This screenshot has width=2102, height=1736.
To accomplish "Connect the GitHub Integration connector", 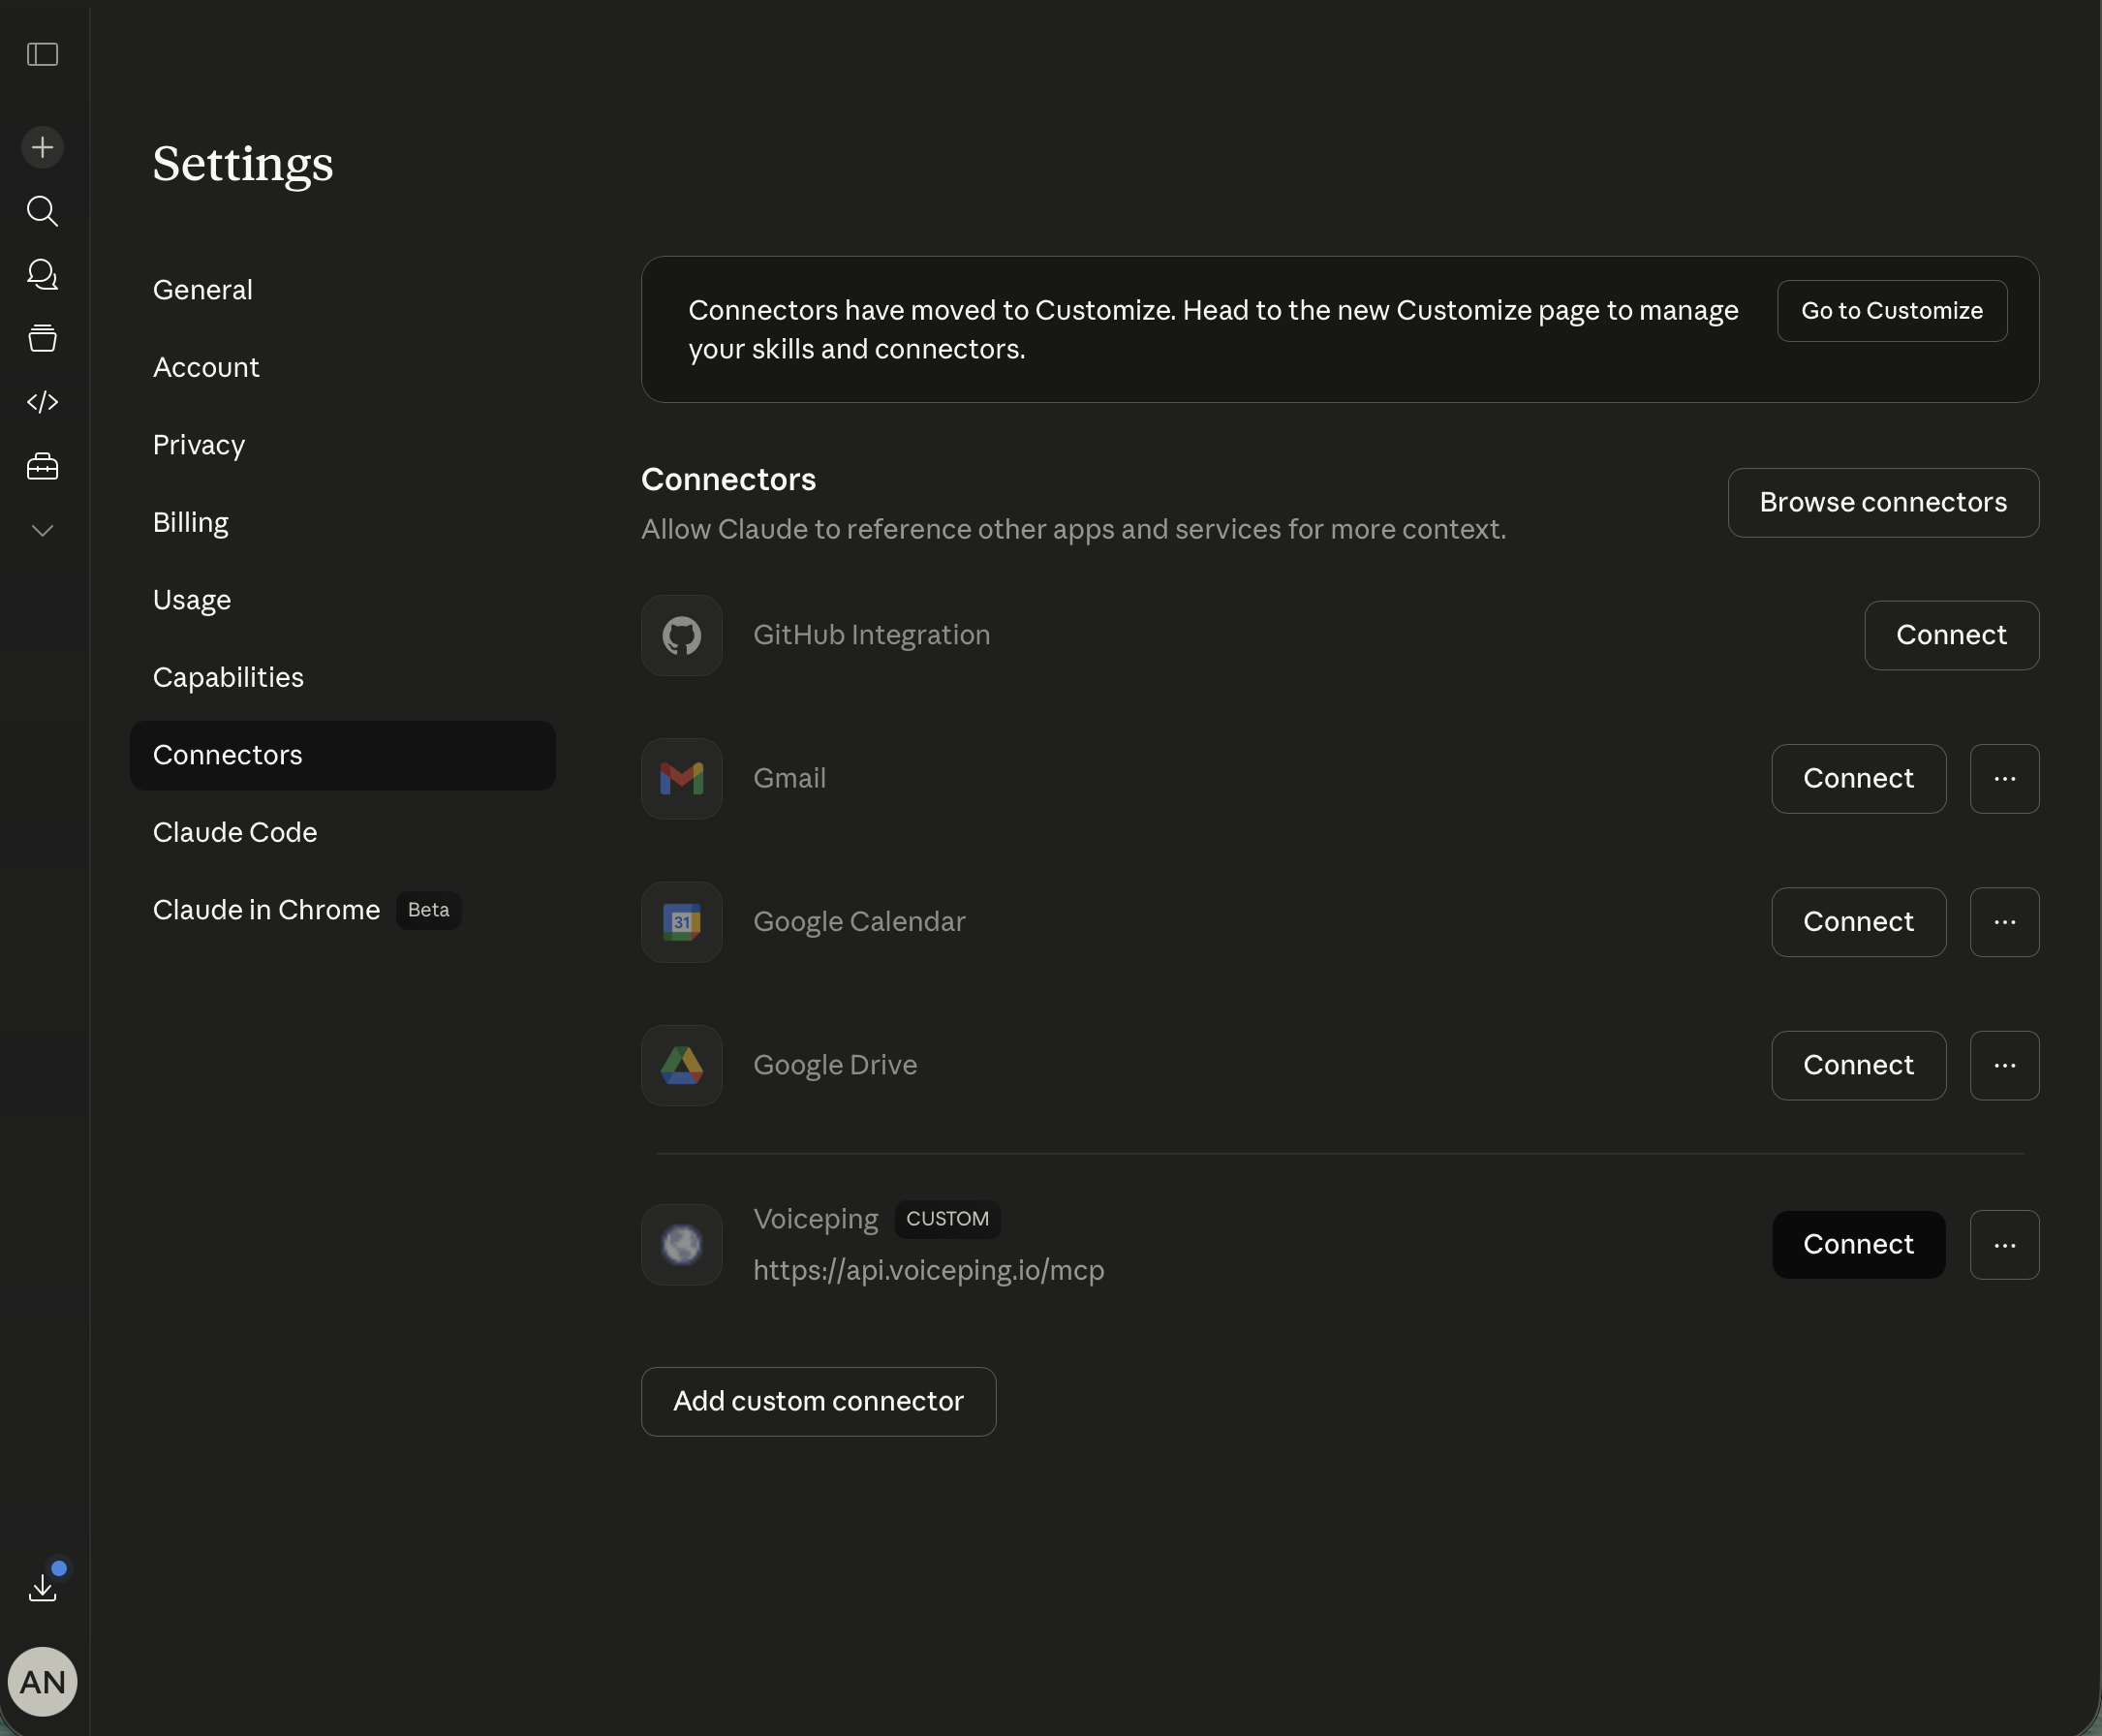I will [1950, 636].
